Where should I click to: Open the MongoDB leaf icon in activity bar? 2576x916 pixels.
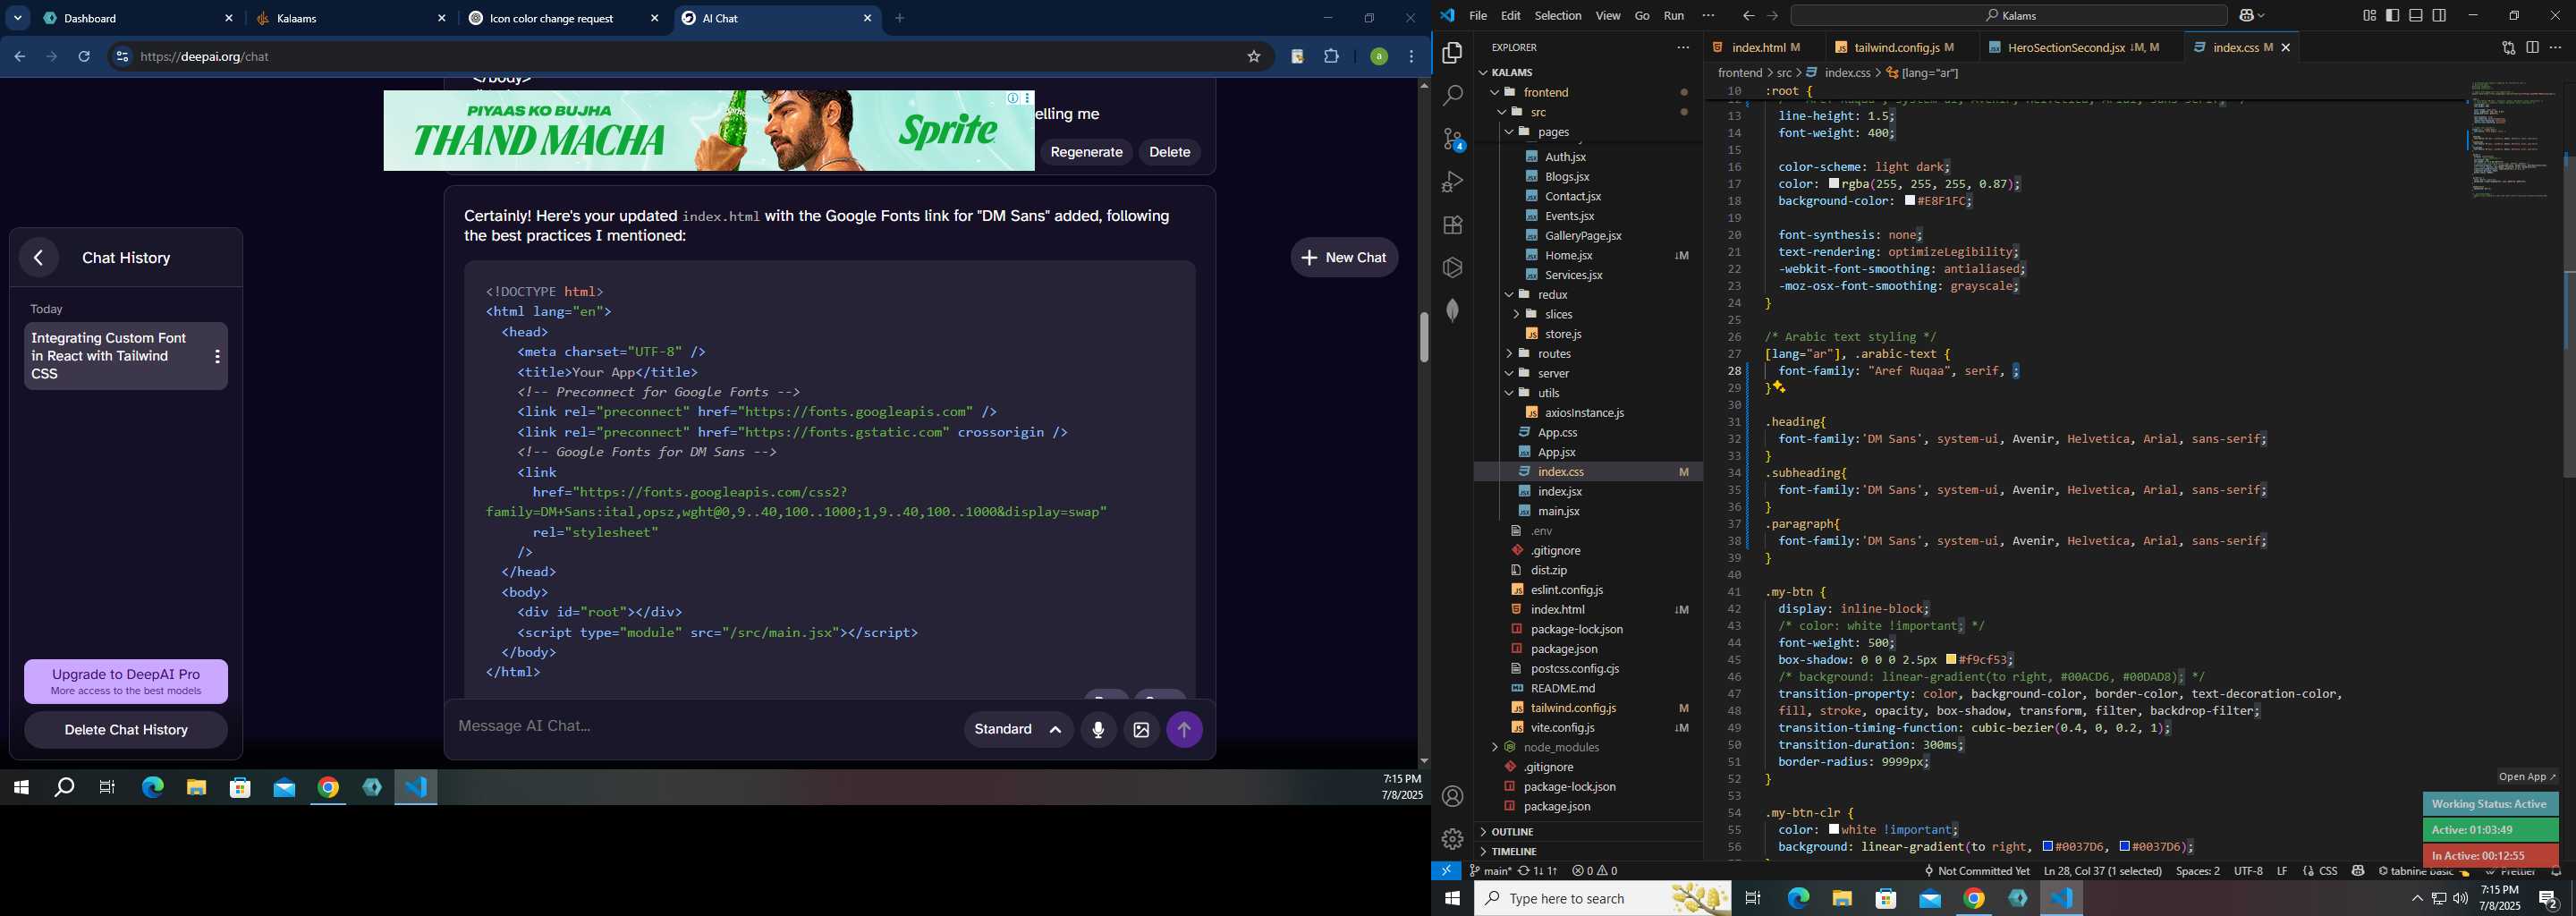[1453, 310]
